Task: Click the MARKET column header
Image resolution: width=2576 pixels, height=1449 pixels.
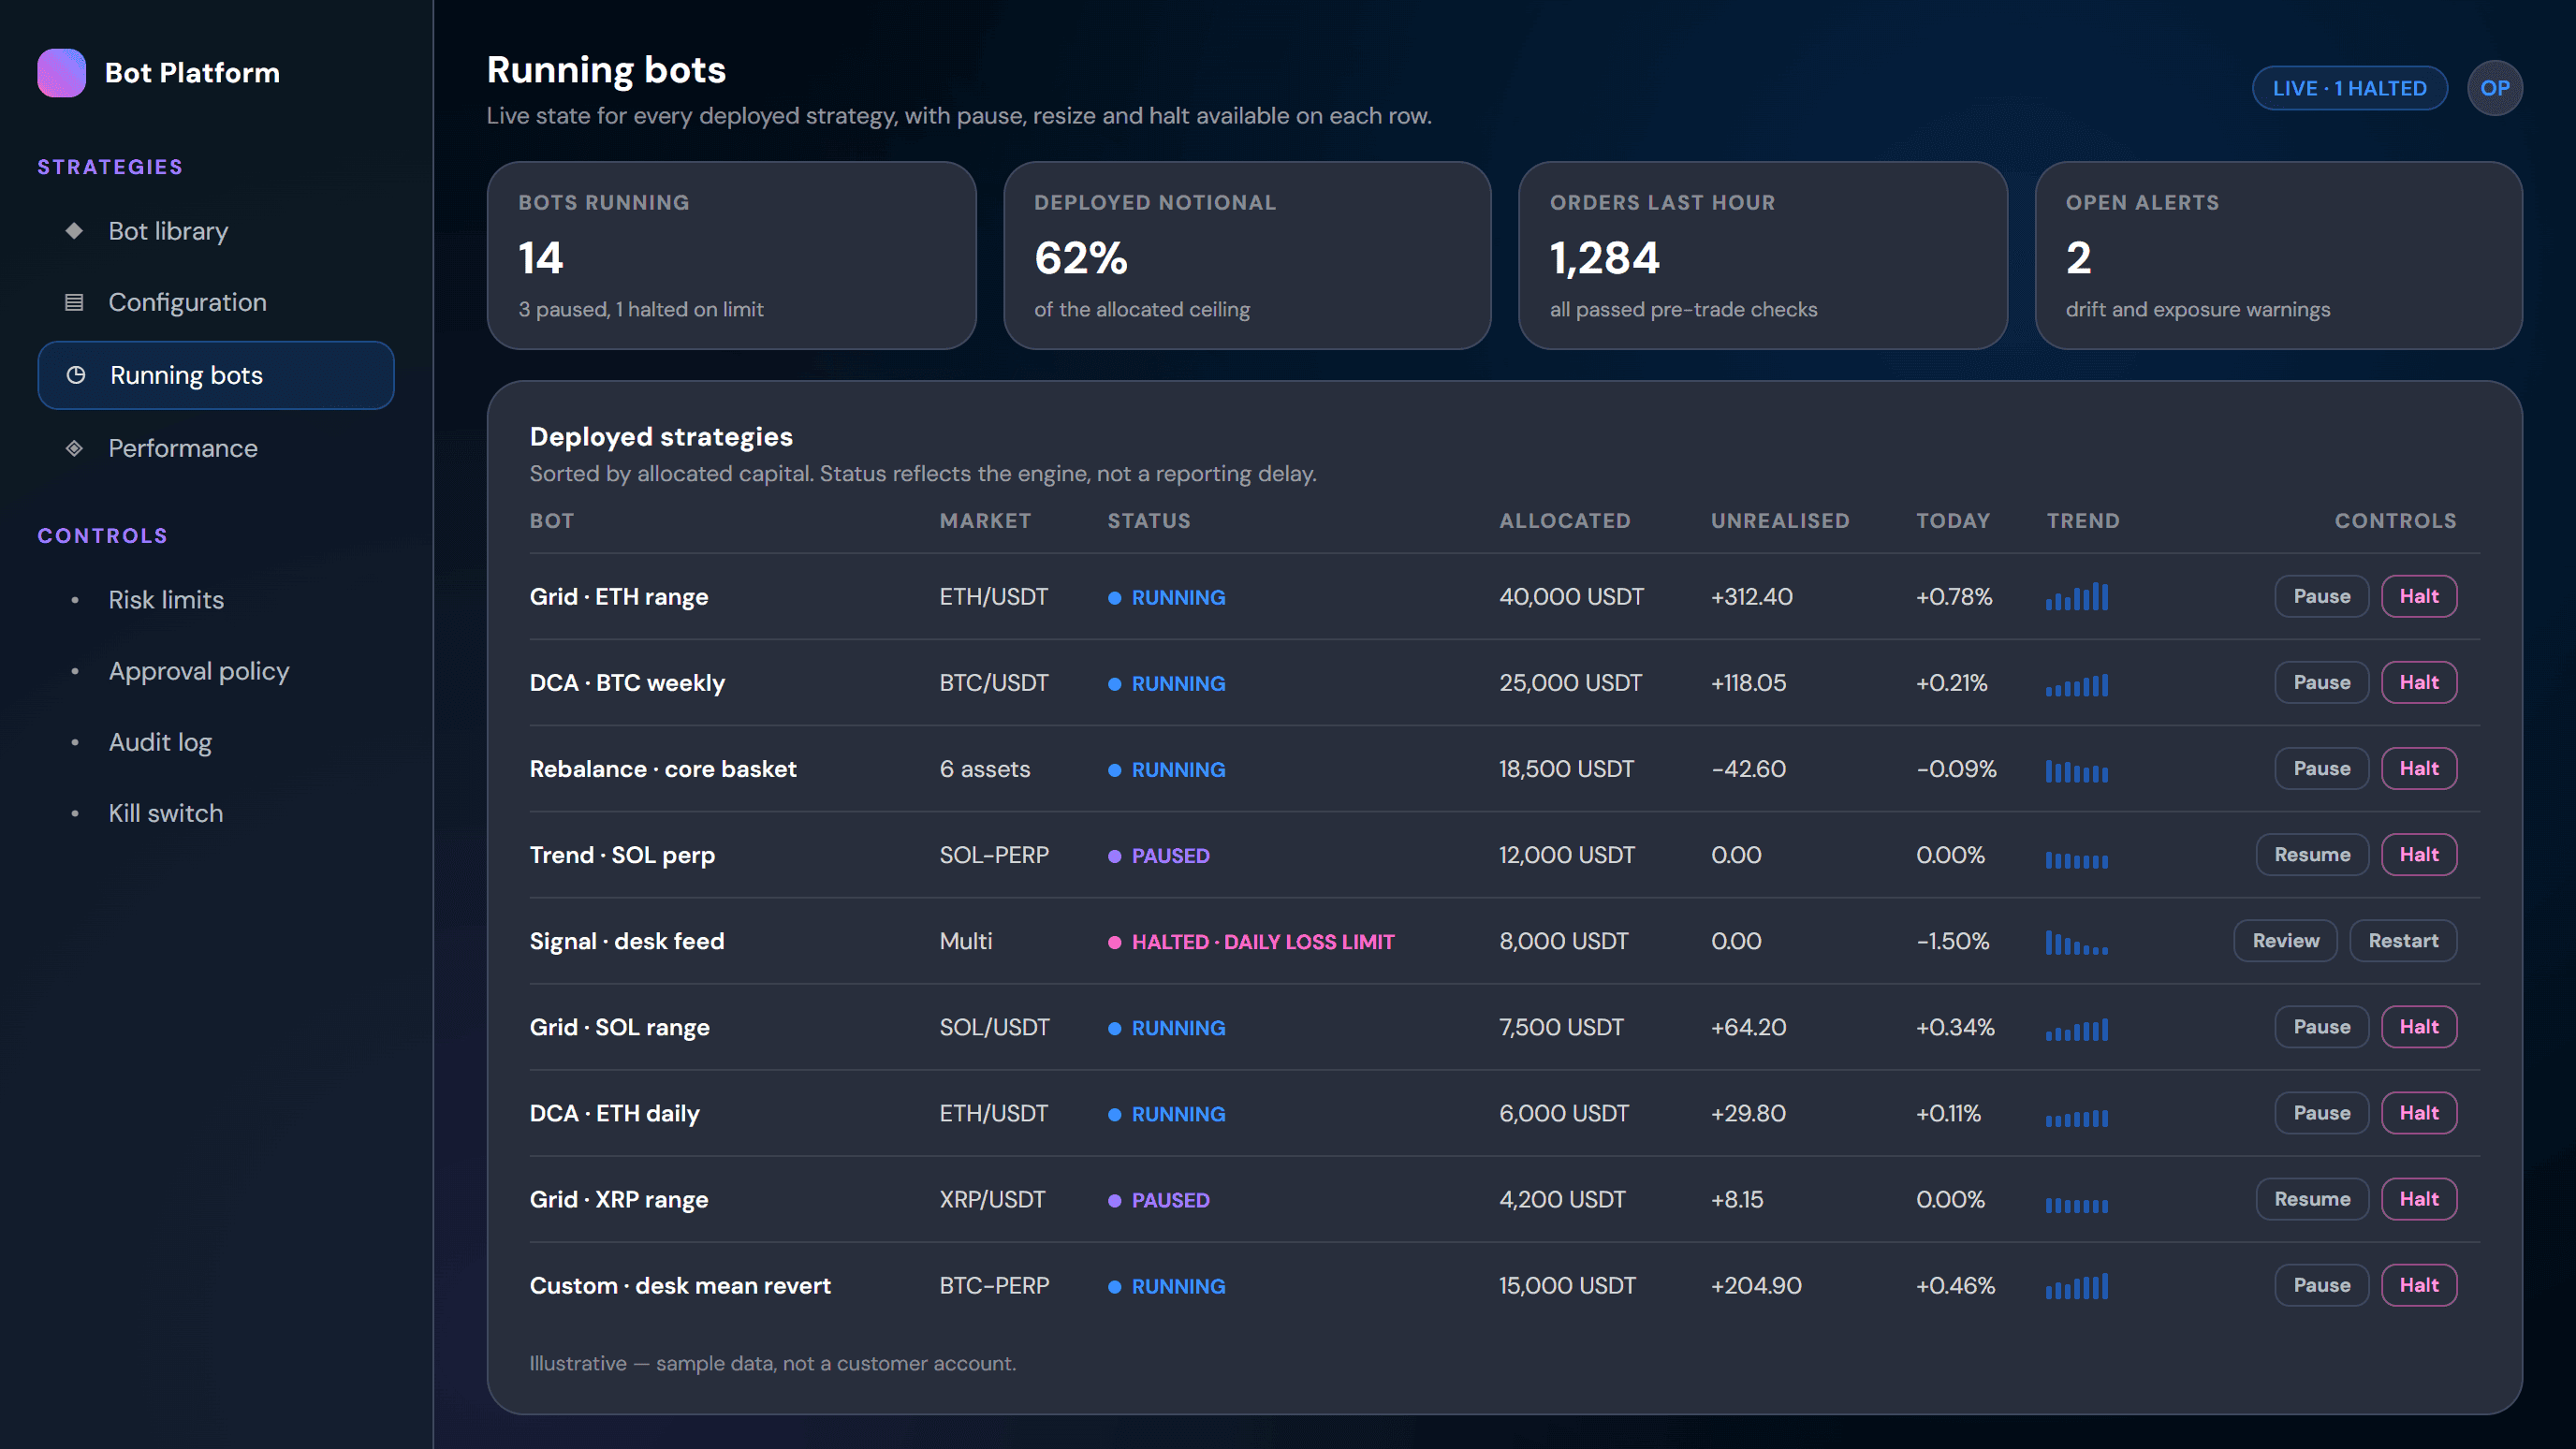Action: tap(985, 521)
